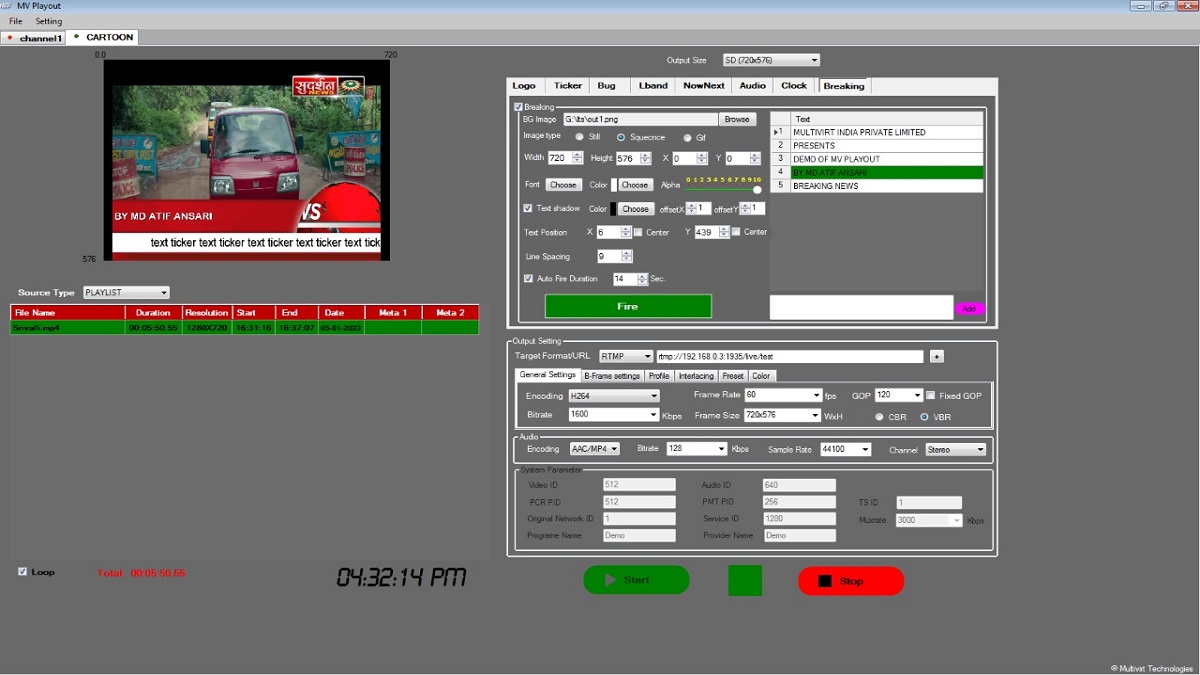1200x675 pixels.
Task: Open the NowNext tab
Action: 704,86
